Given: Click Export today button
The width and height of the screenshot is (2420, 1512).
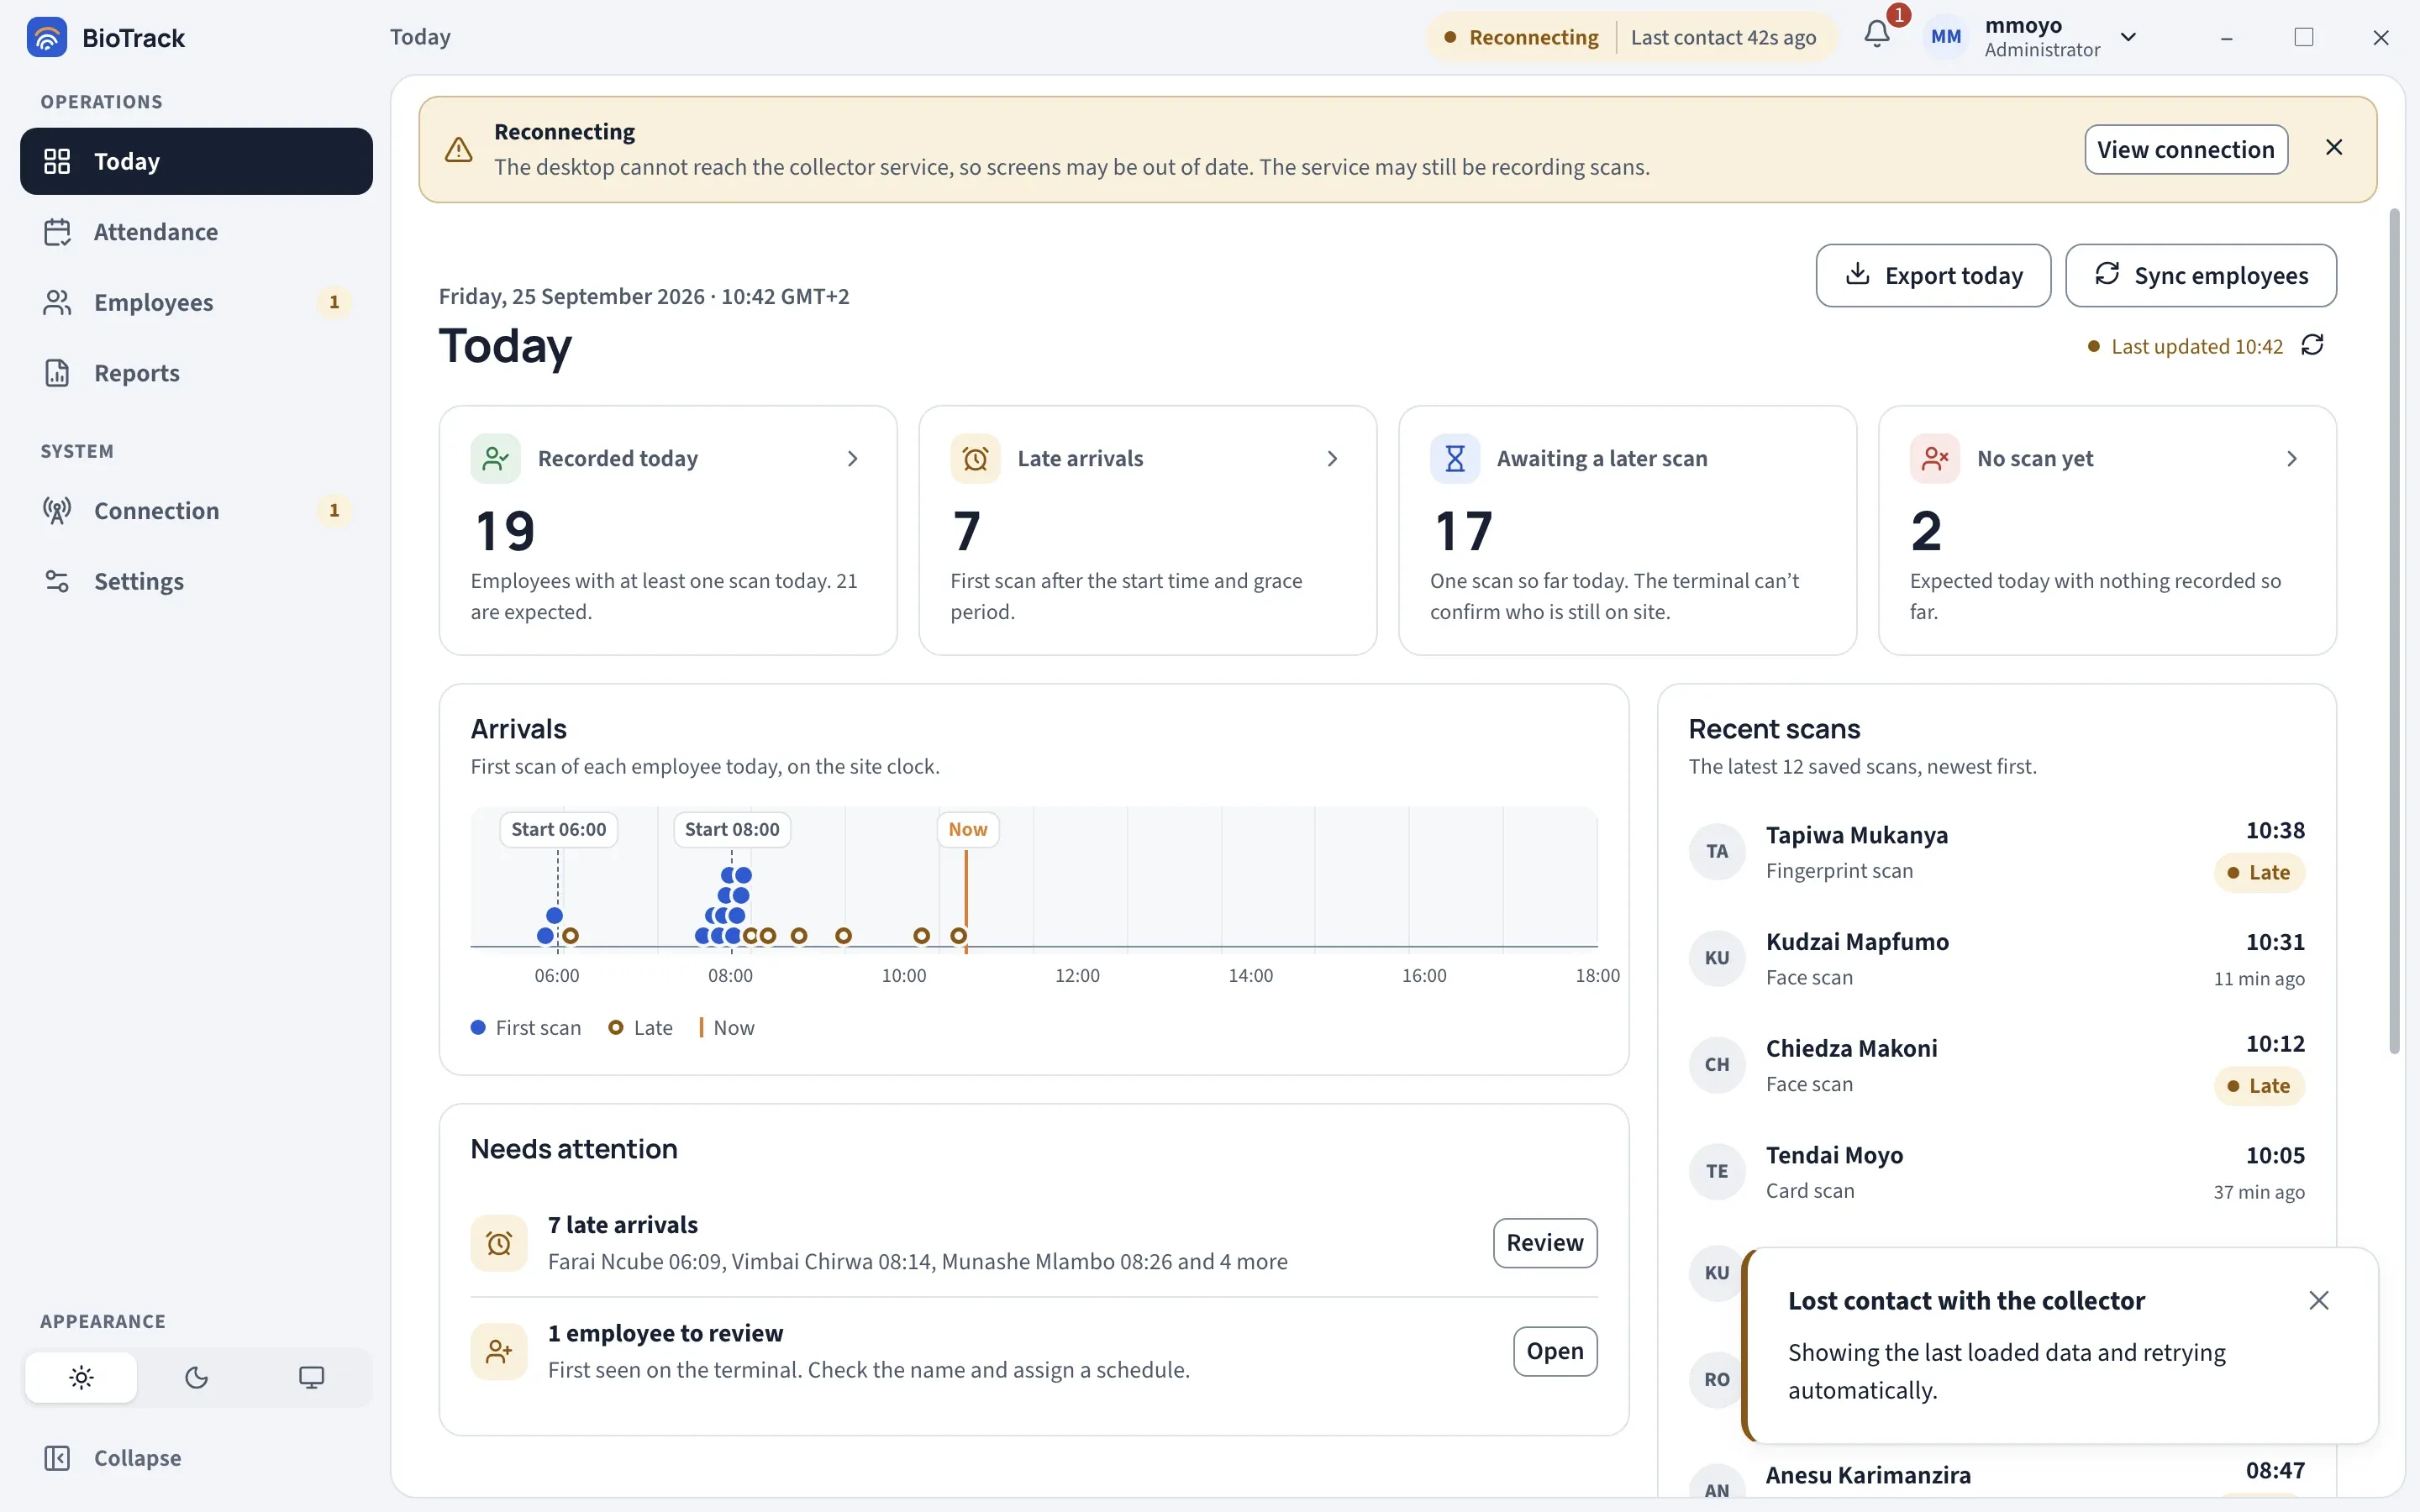Looking at the screenshot, I should pos(1933,275).
